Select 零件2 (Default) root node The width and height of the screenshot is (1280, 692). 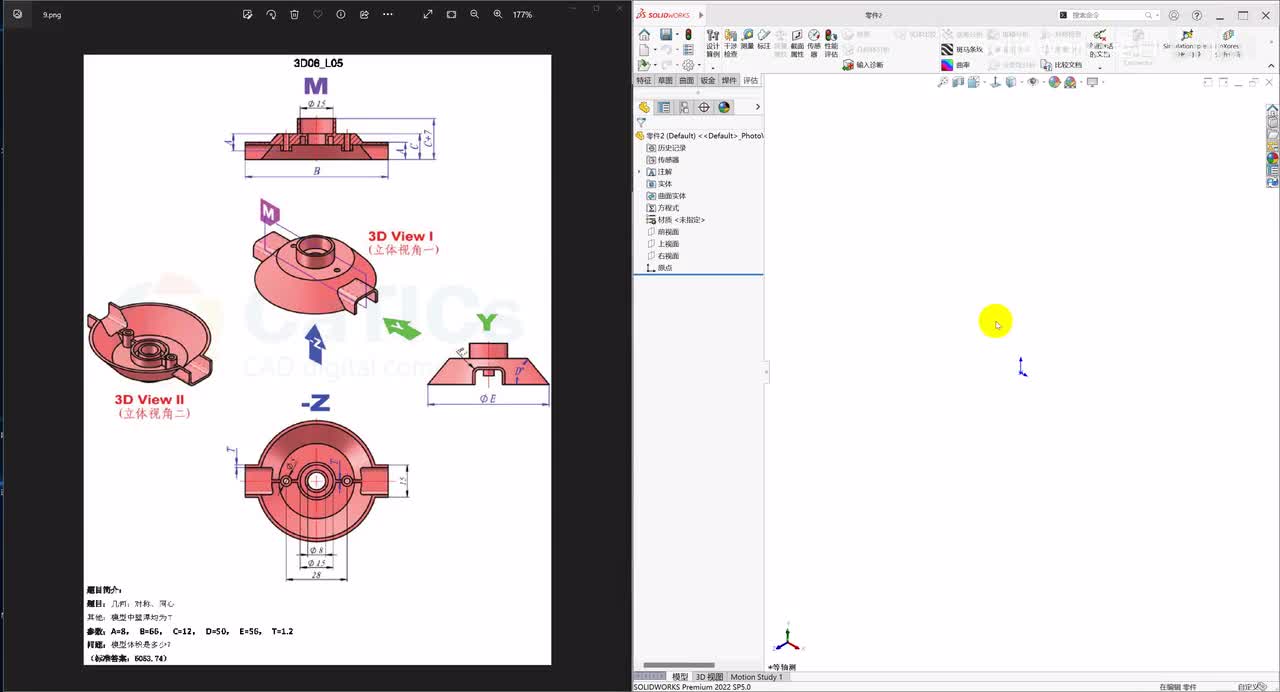[699, 135]
